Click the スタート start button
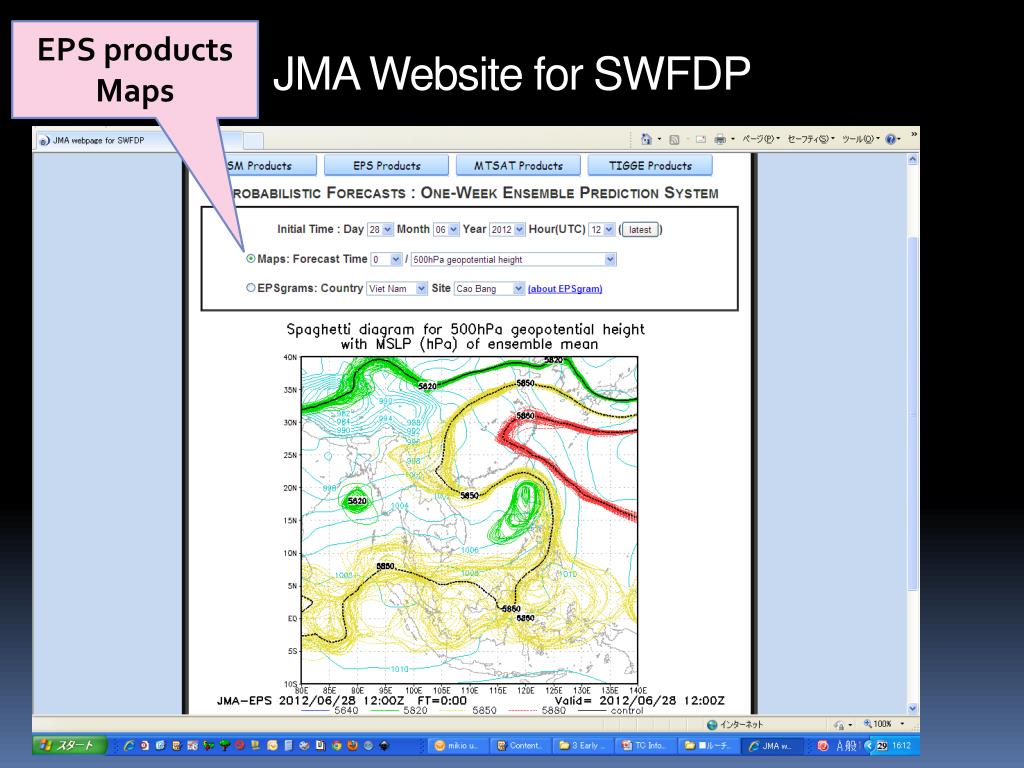The height and width of the screenshot is (768, 1024). coord(70,745)
